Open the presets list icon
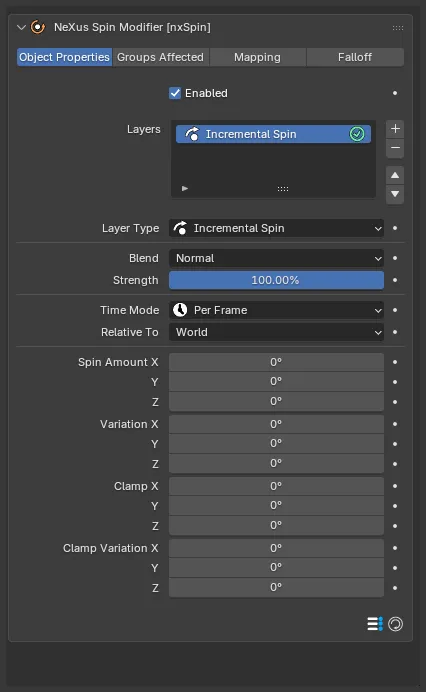Image resolution: width=426 pixels, height=692 pixels. click(375, 624)
